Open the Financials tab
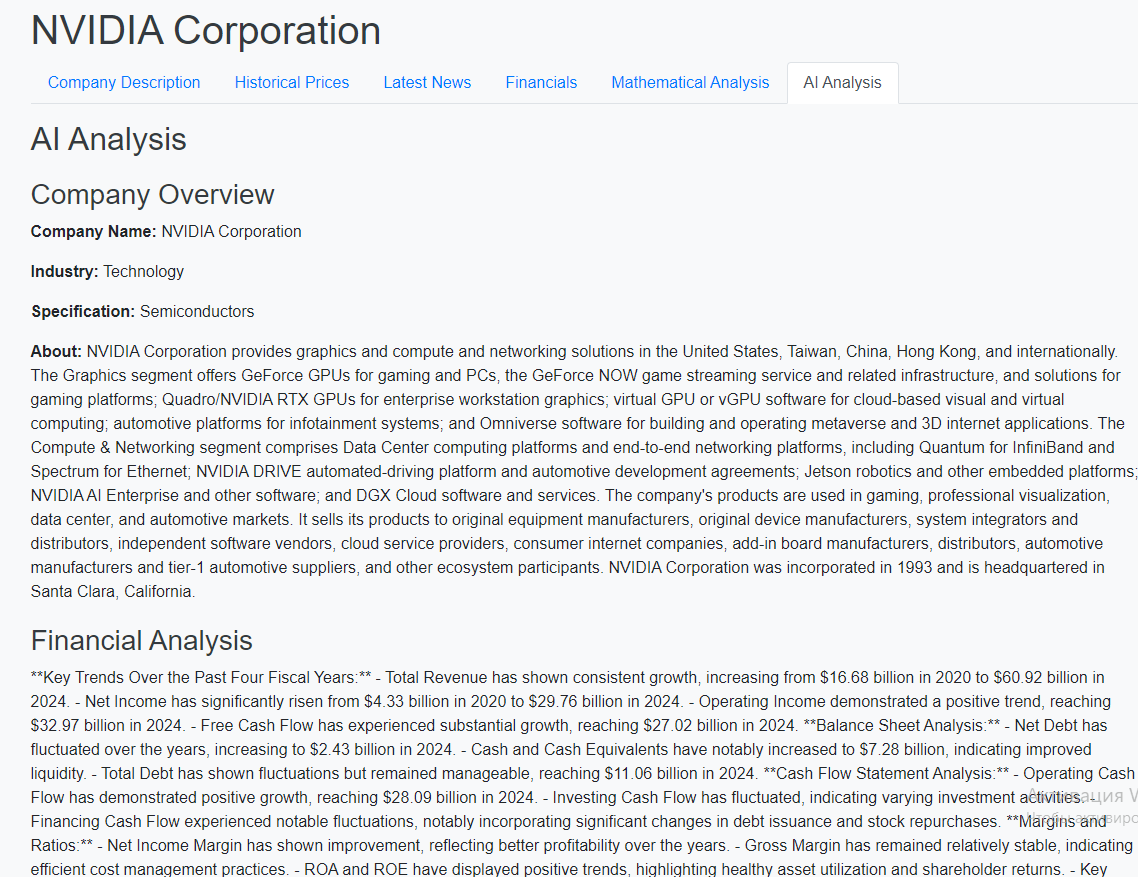 point(541,83)
